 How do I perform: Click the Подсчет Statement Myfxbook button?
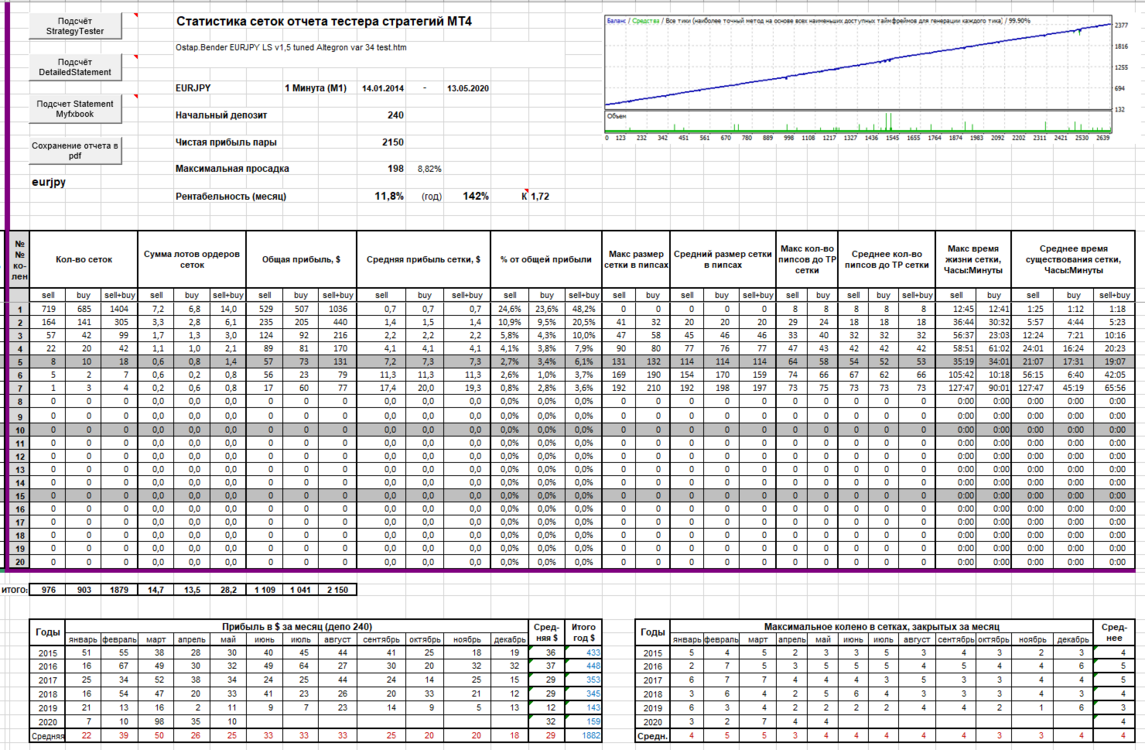[75, 109]
